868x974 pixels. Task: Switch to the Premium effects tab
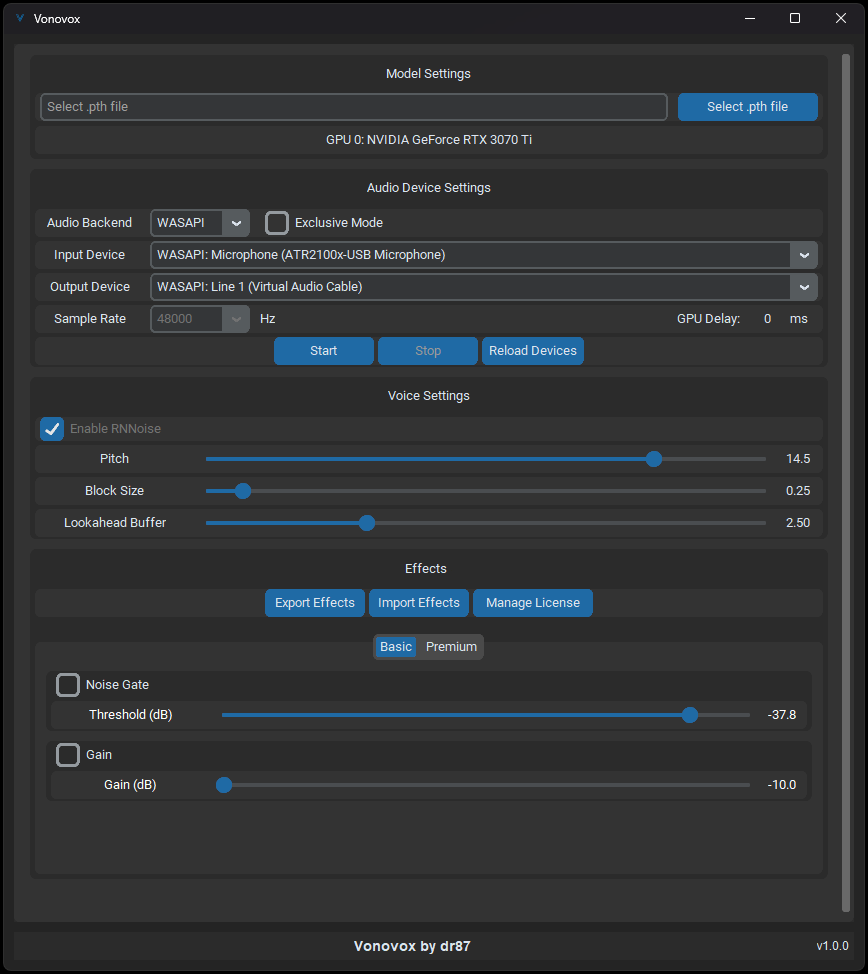[x=451, y=647]
